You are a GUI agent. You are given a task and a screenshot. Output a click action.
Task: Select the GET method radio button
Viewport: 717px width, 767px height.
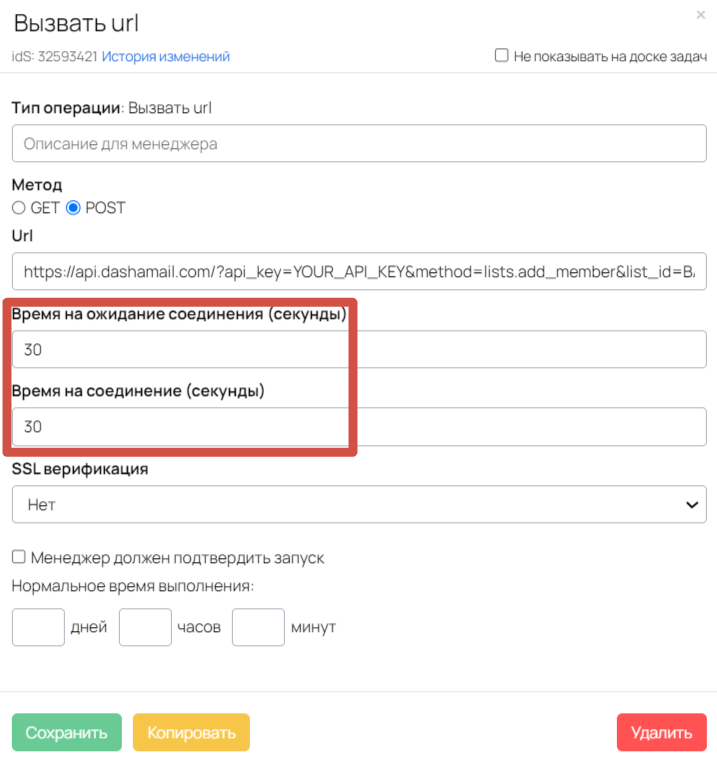[x=19, y=208]
